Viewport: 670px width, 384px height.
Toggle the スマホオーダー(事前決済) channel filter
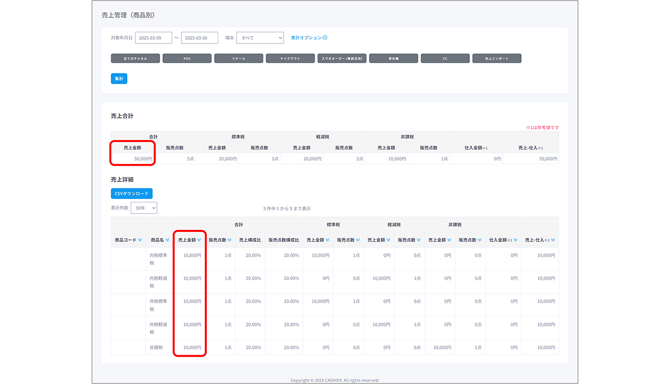342,59
